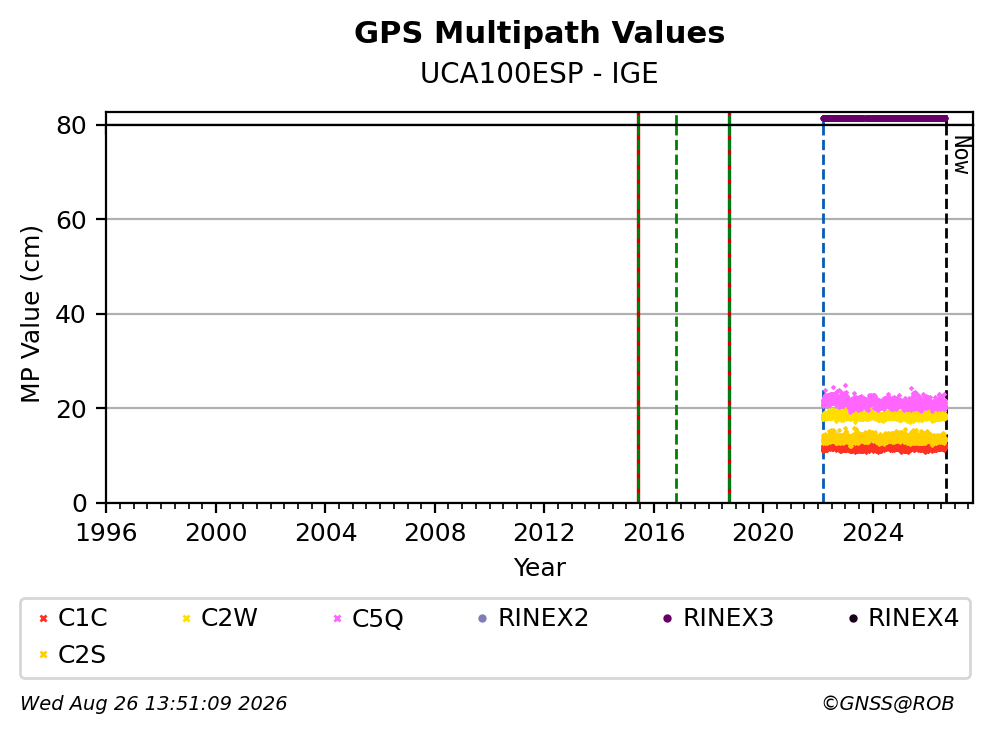The width and height of the screenshot is (992, 734).
Task: Click the Year axis label
Action: click(539, 567)
